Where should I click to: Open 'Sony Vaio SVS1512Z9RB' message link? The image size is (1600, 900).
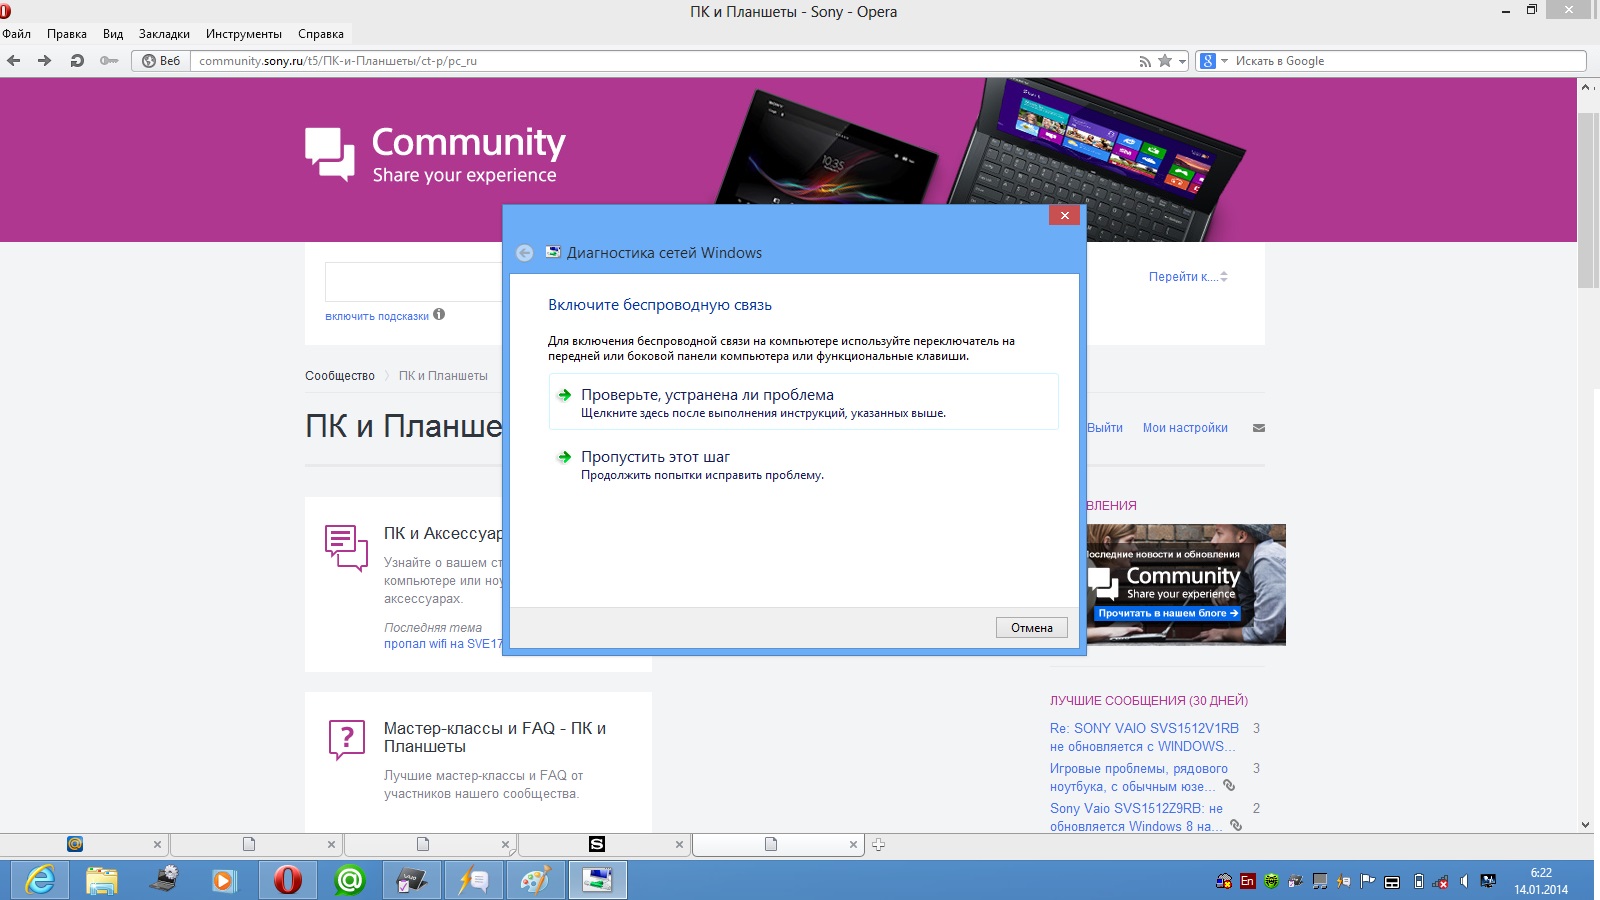pos(1136,817)
